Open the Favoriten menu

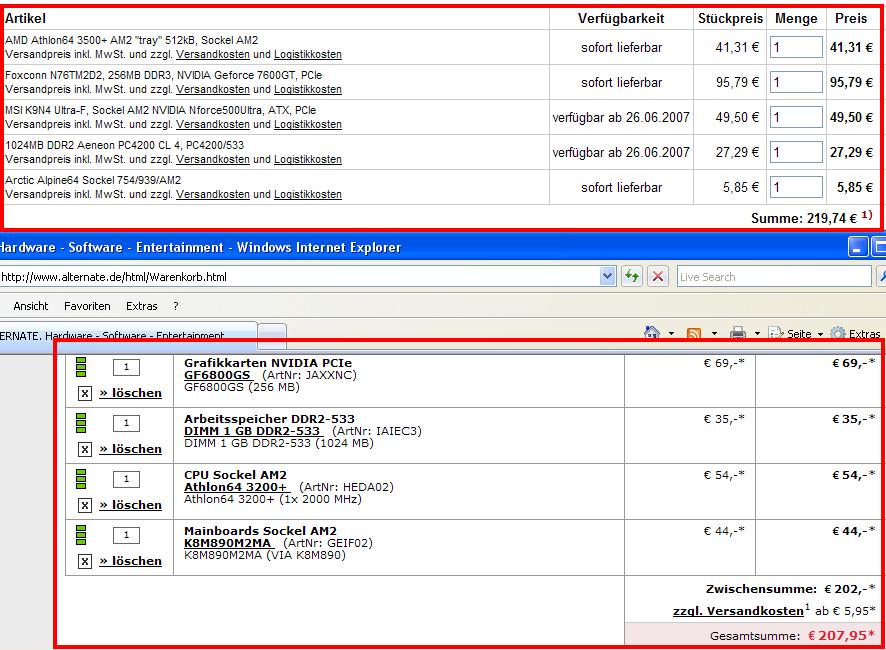coord(87,306)
